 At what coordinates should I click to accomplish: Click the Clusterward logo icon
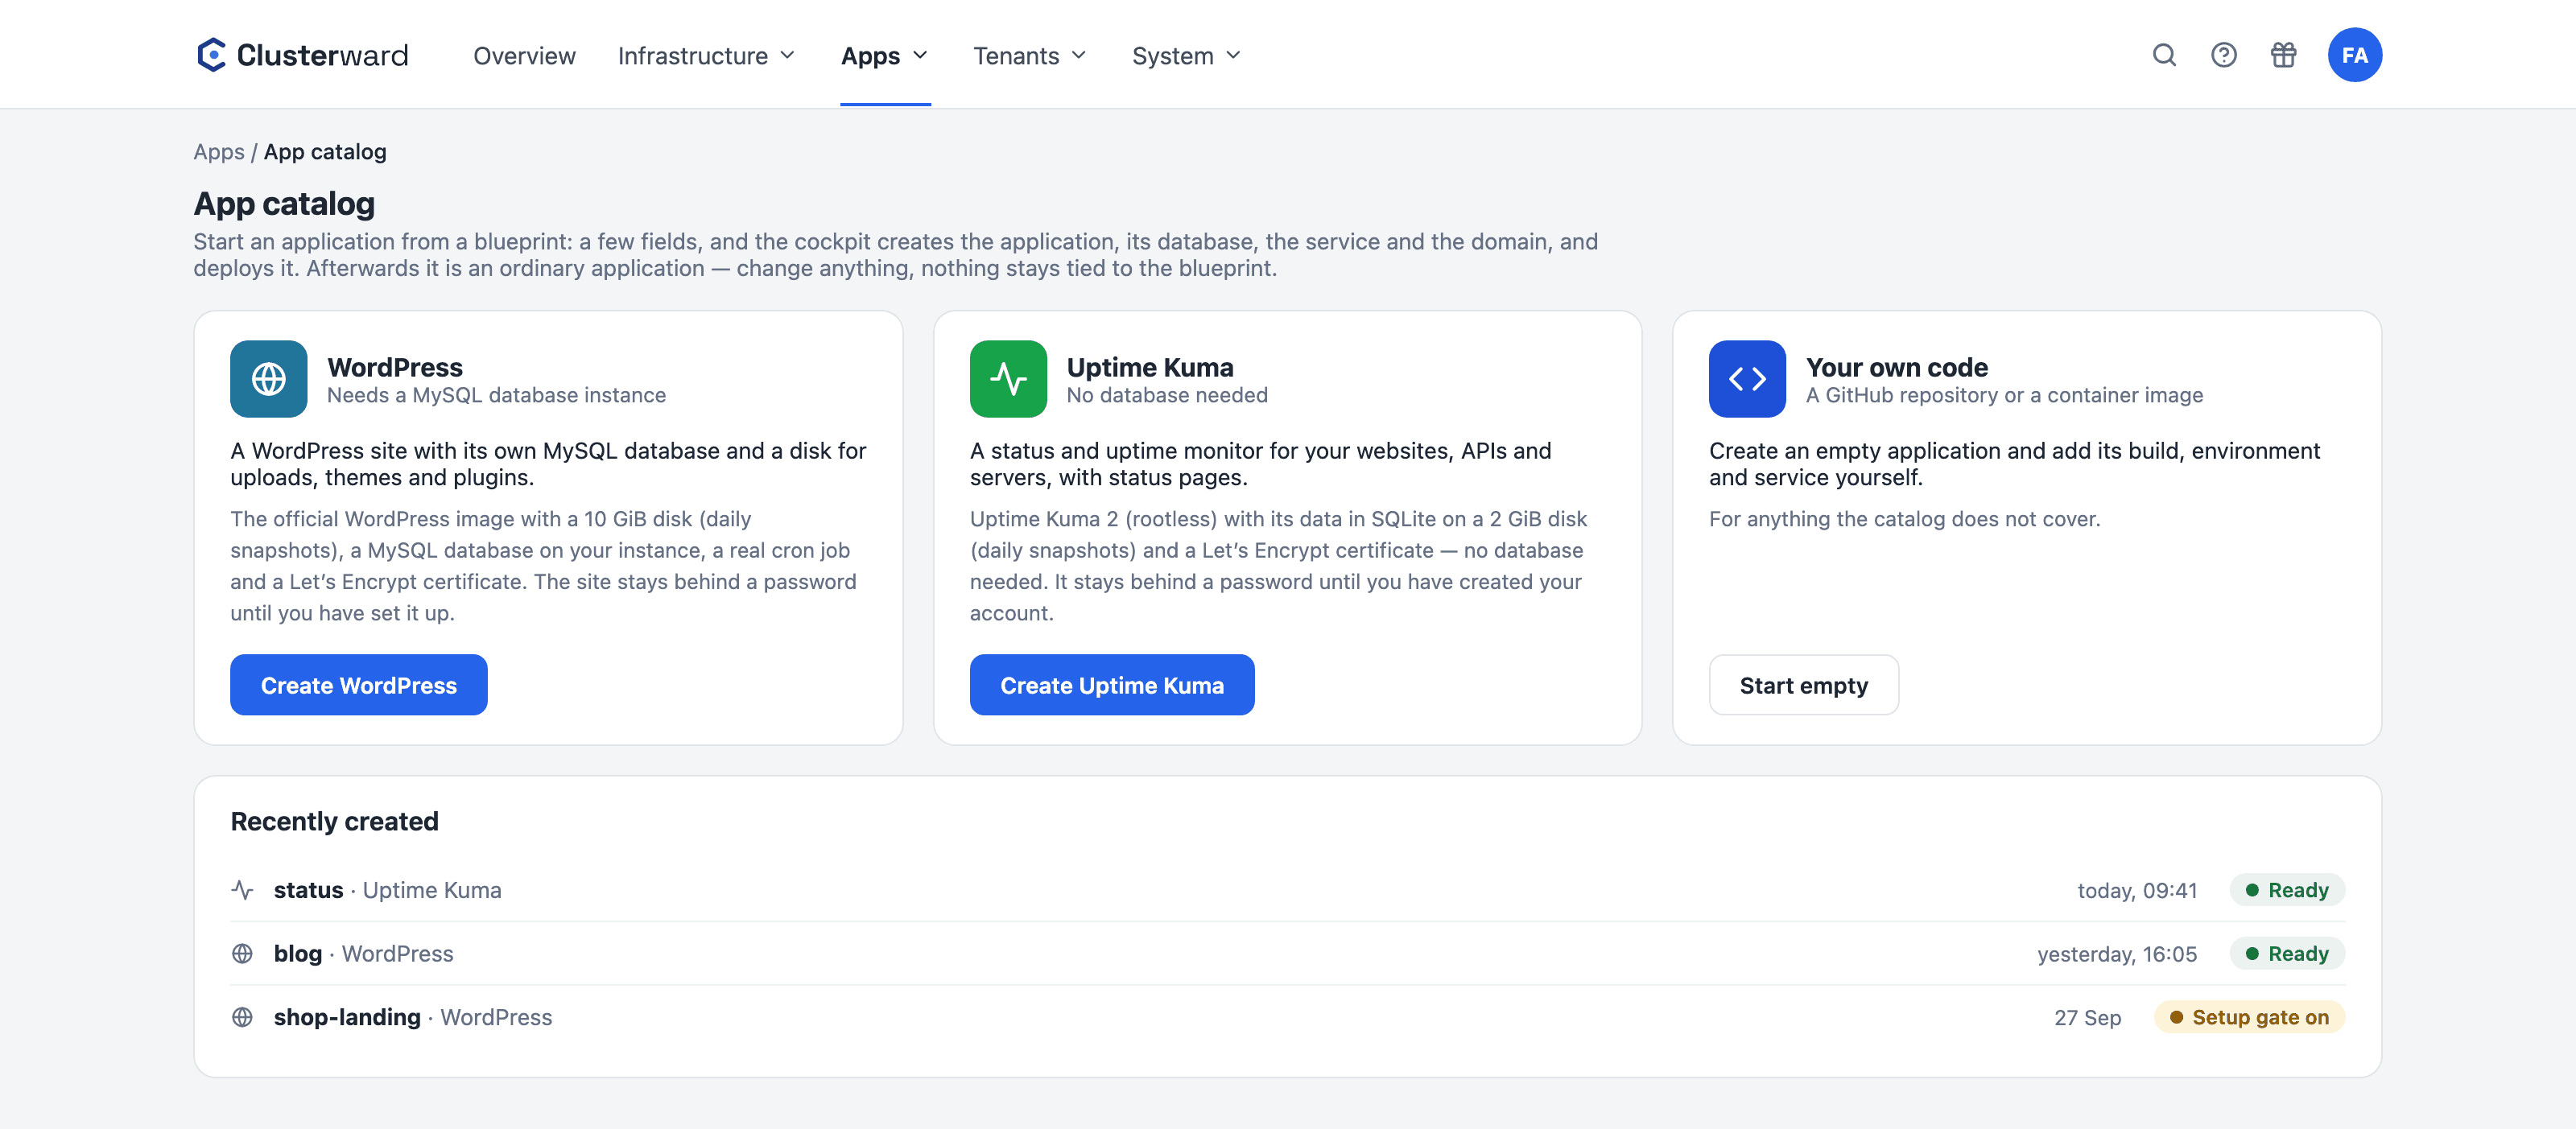click(211, 55)
